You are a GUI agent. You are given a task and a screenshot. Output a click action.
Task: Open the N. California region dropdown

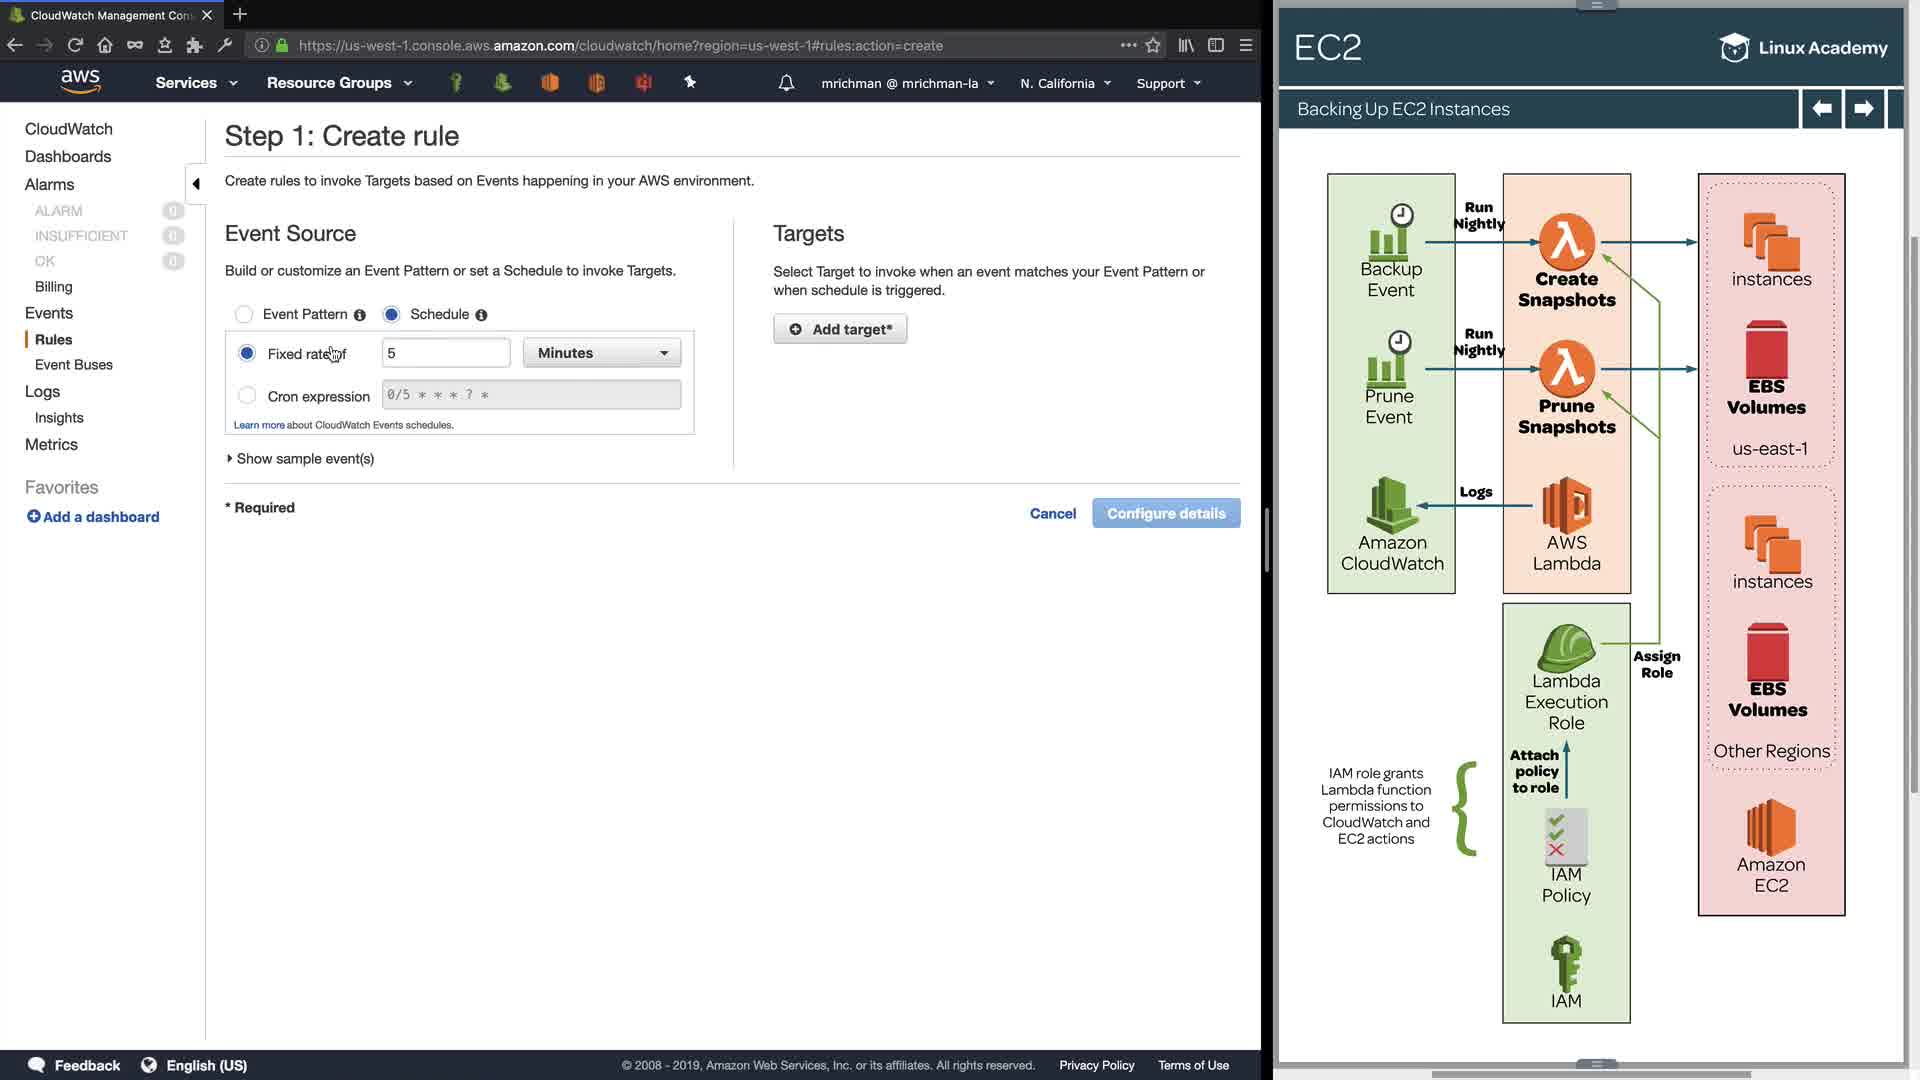click(1065, 83)
